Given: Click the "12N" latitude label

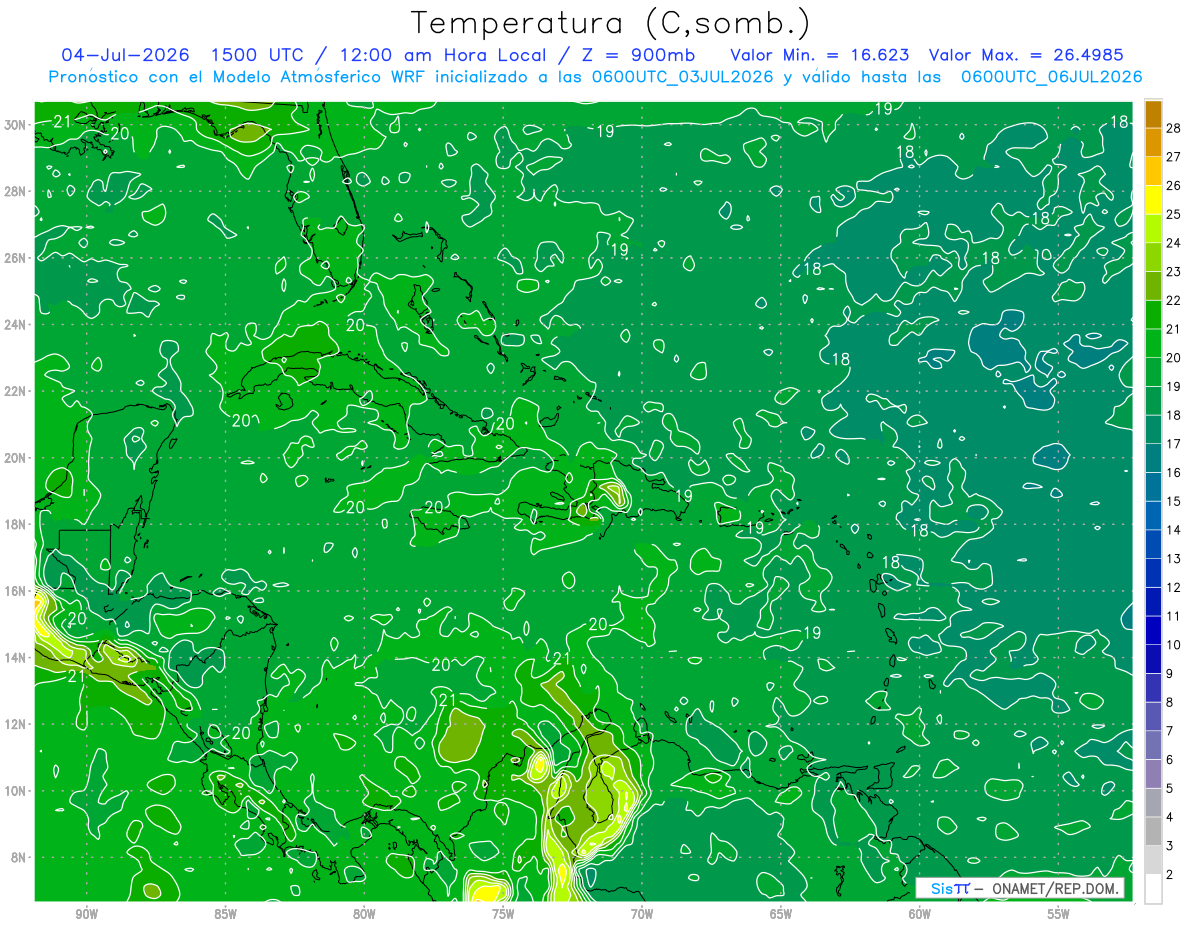Looking at the screenshot, I should (x=15, y=724).
